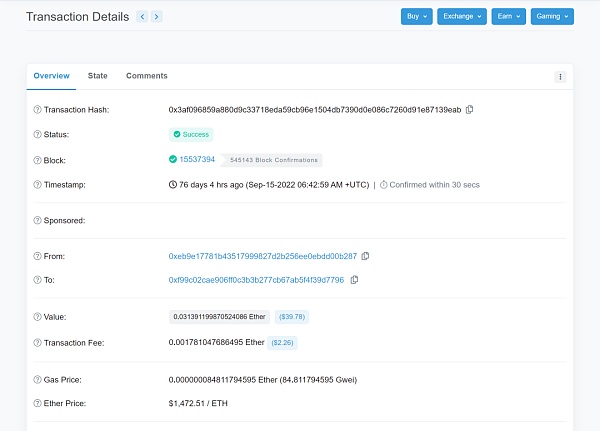
Task: Click the help icon beside Sponsored
Action: tap(38, 220)
